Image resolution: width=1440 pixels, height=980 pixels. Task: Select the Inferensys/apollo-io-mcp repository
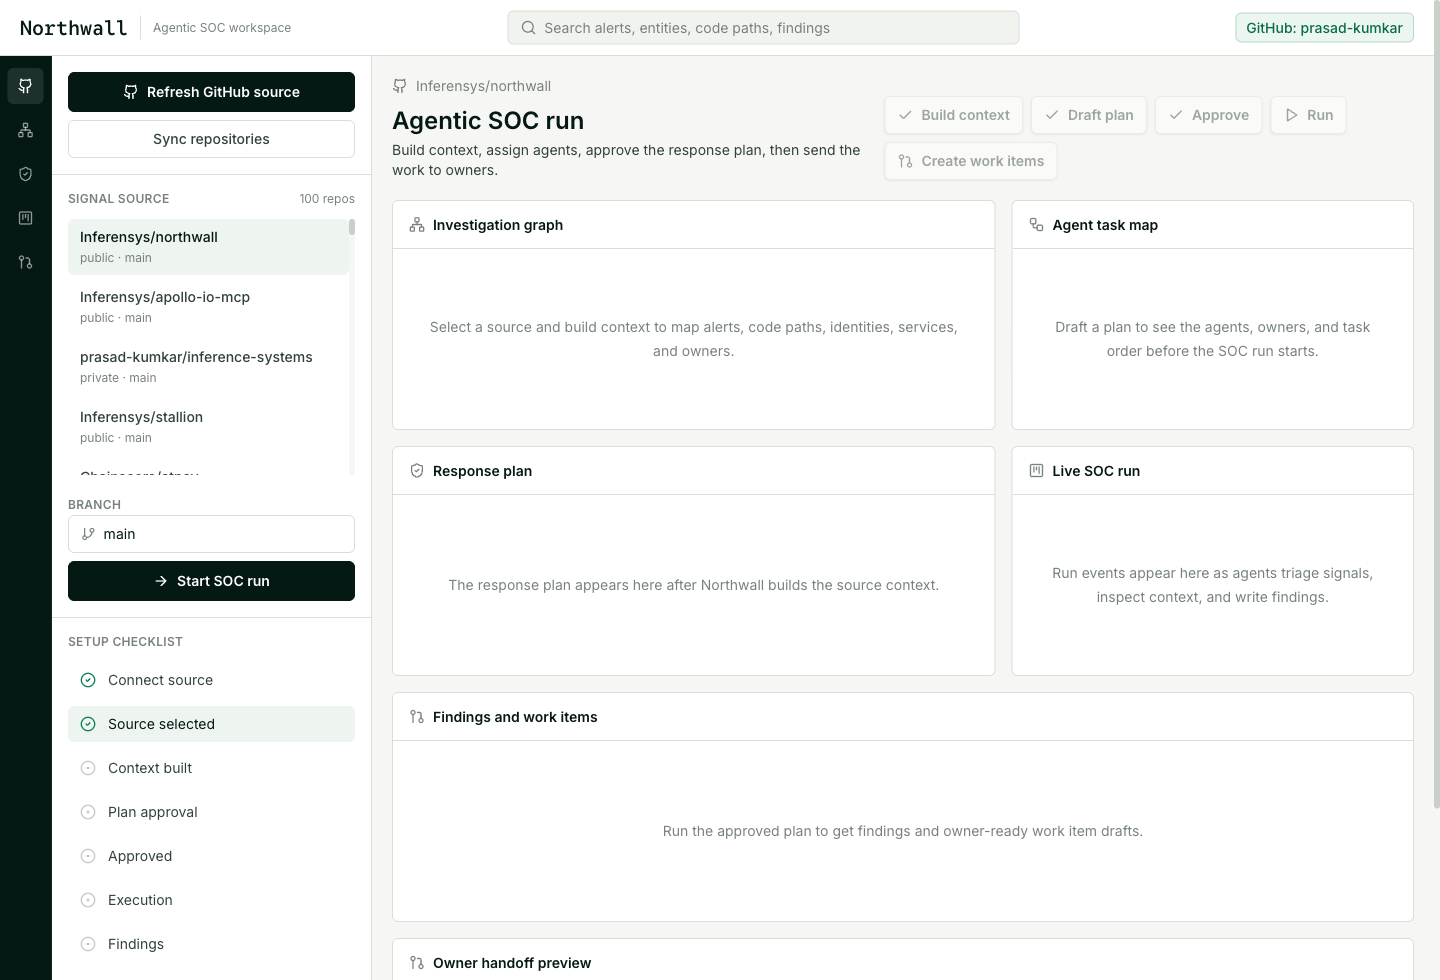[208, 307]
